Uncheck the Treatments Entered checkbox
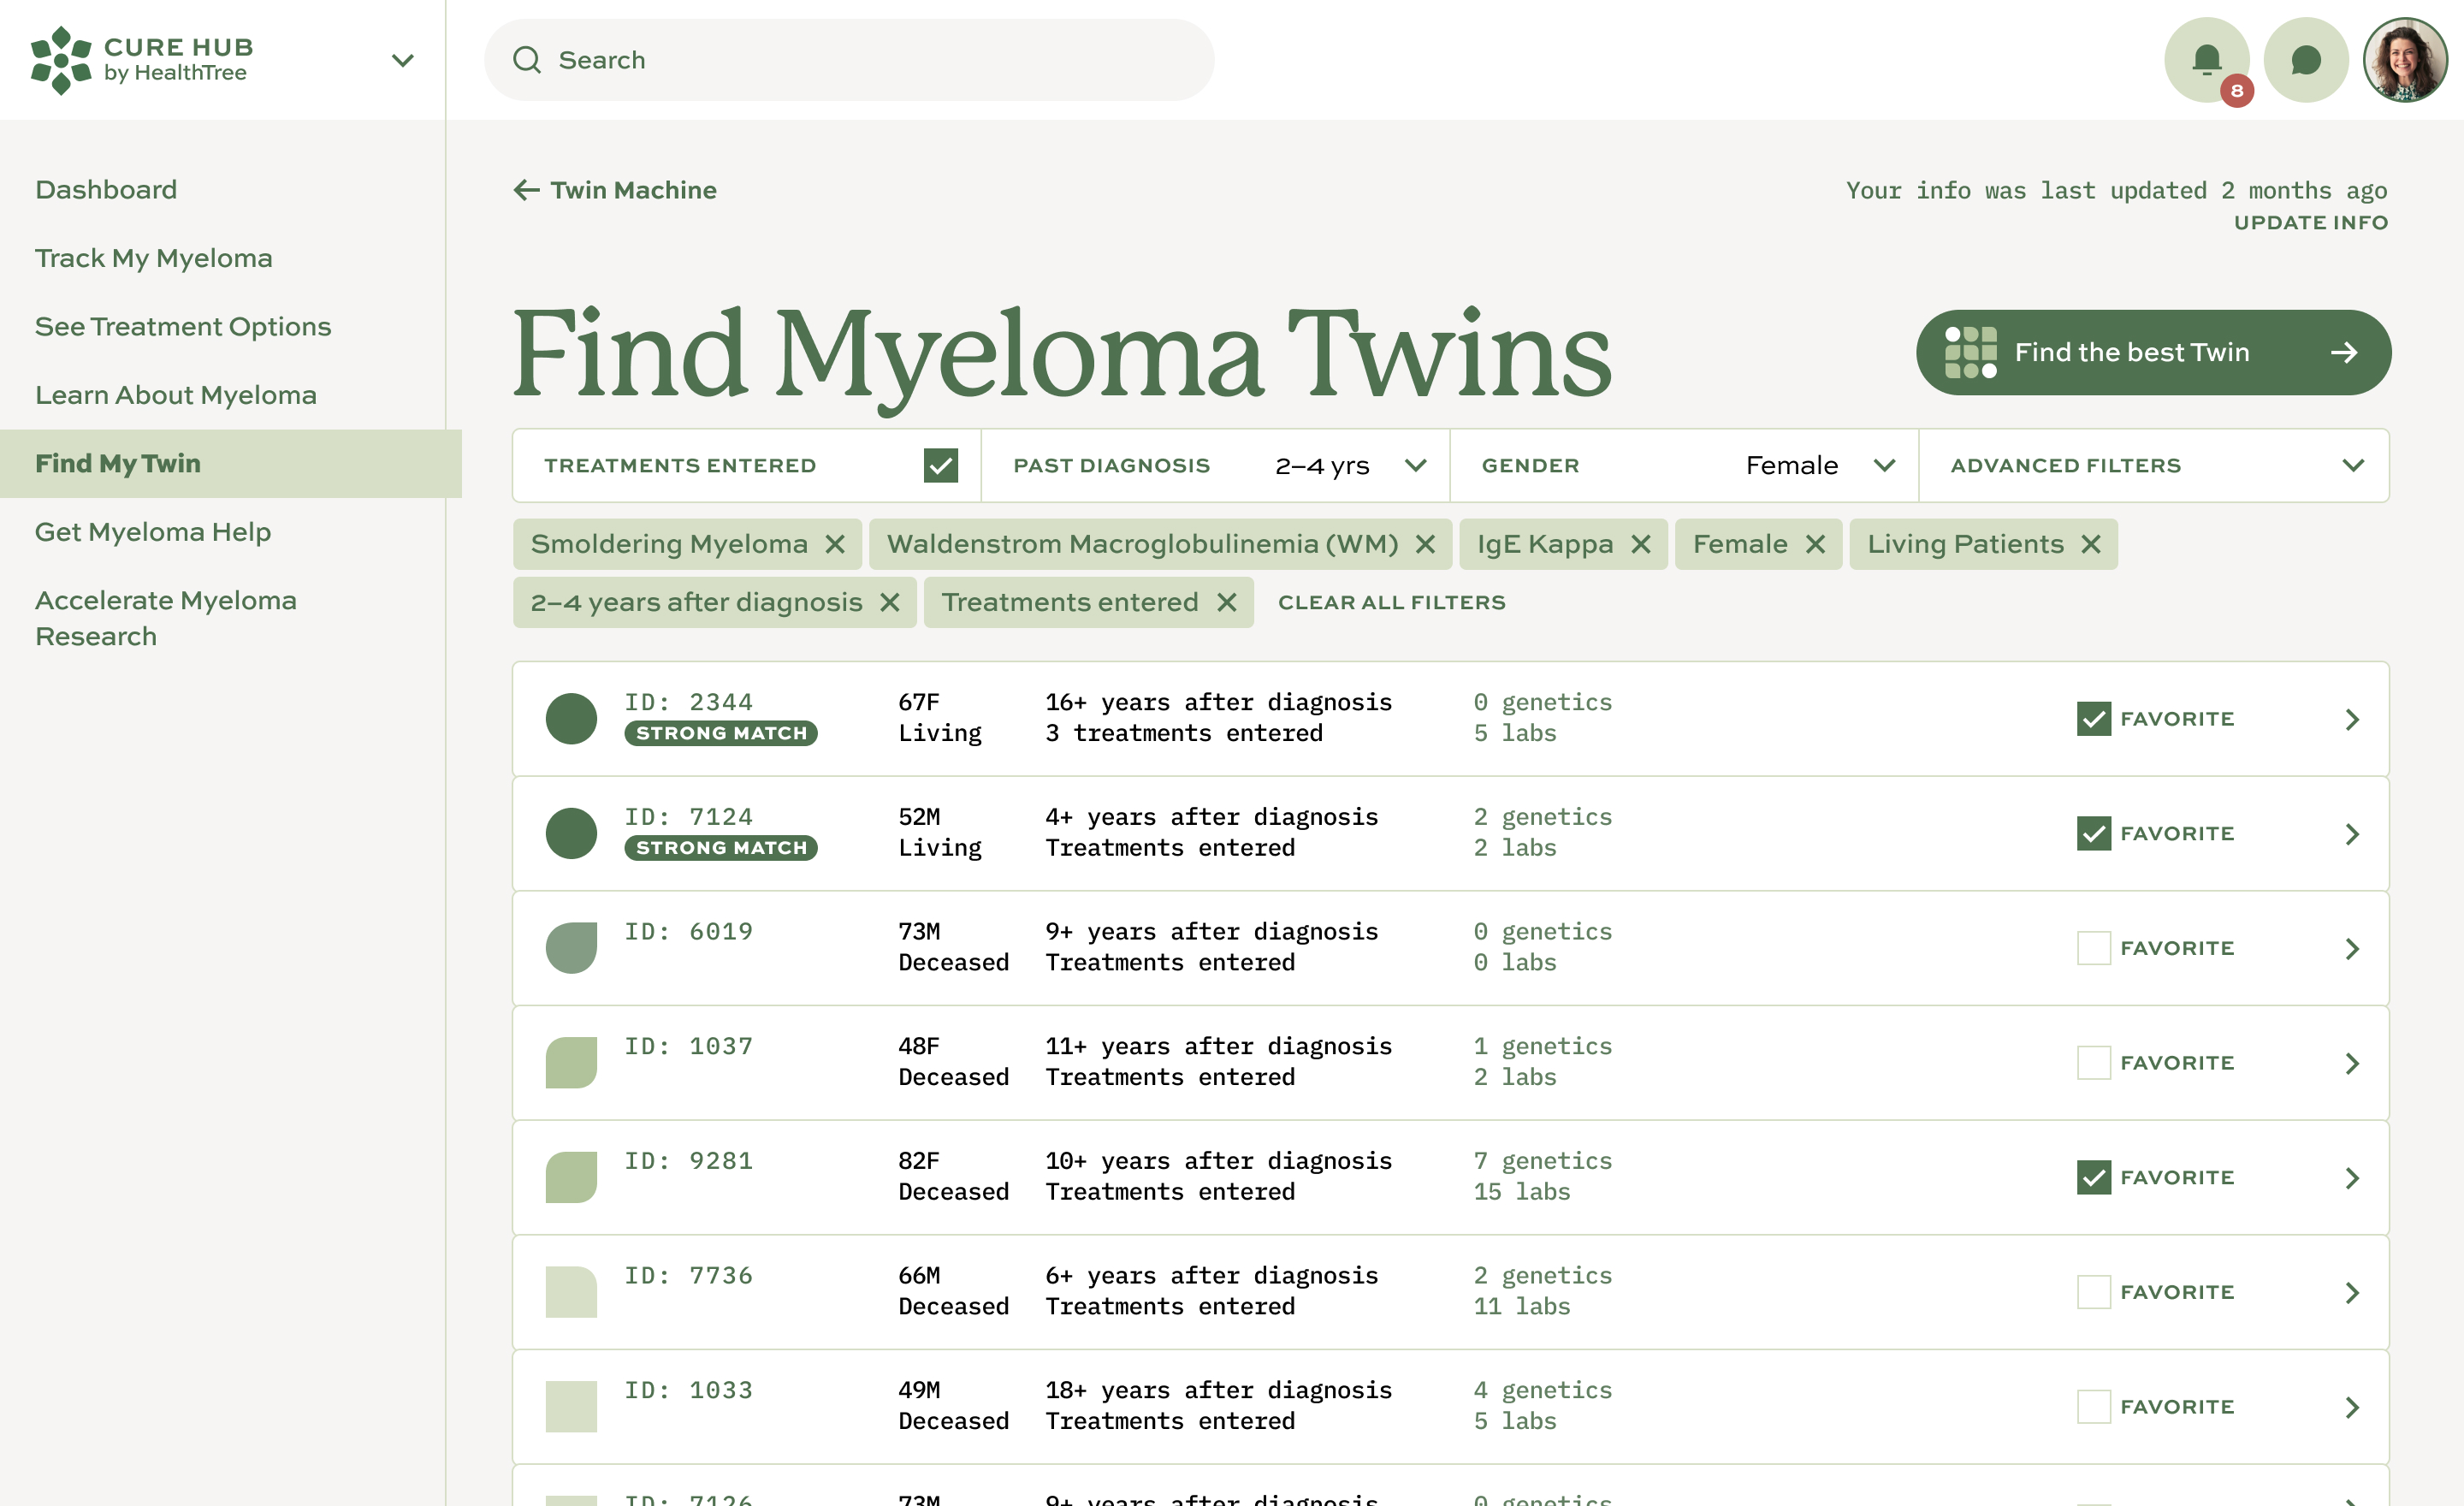2464x1506 pixels. pyautogui.click(x=940, y=465)
